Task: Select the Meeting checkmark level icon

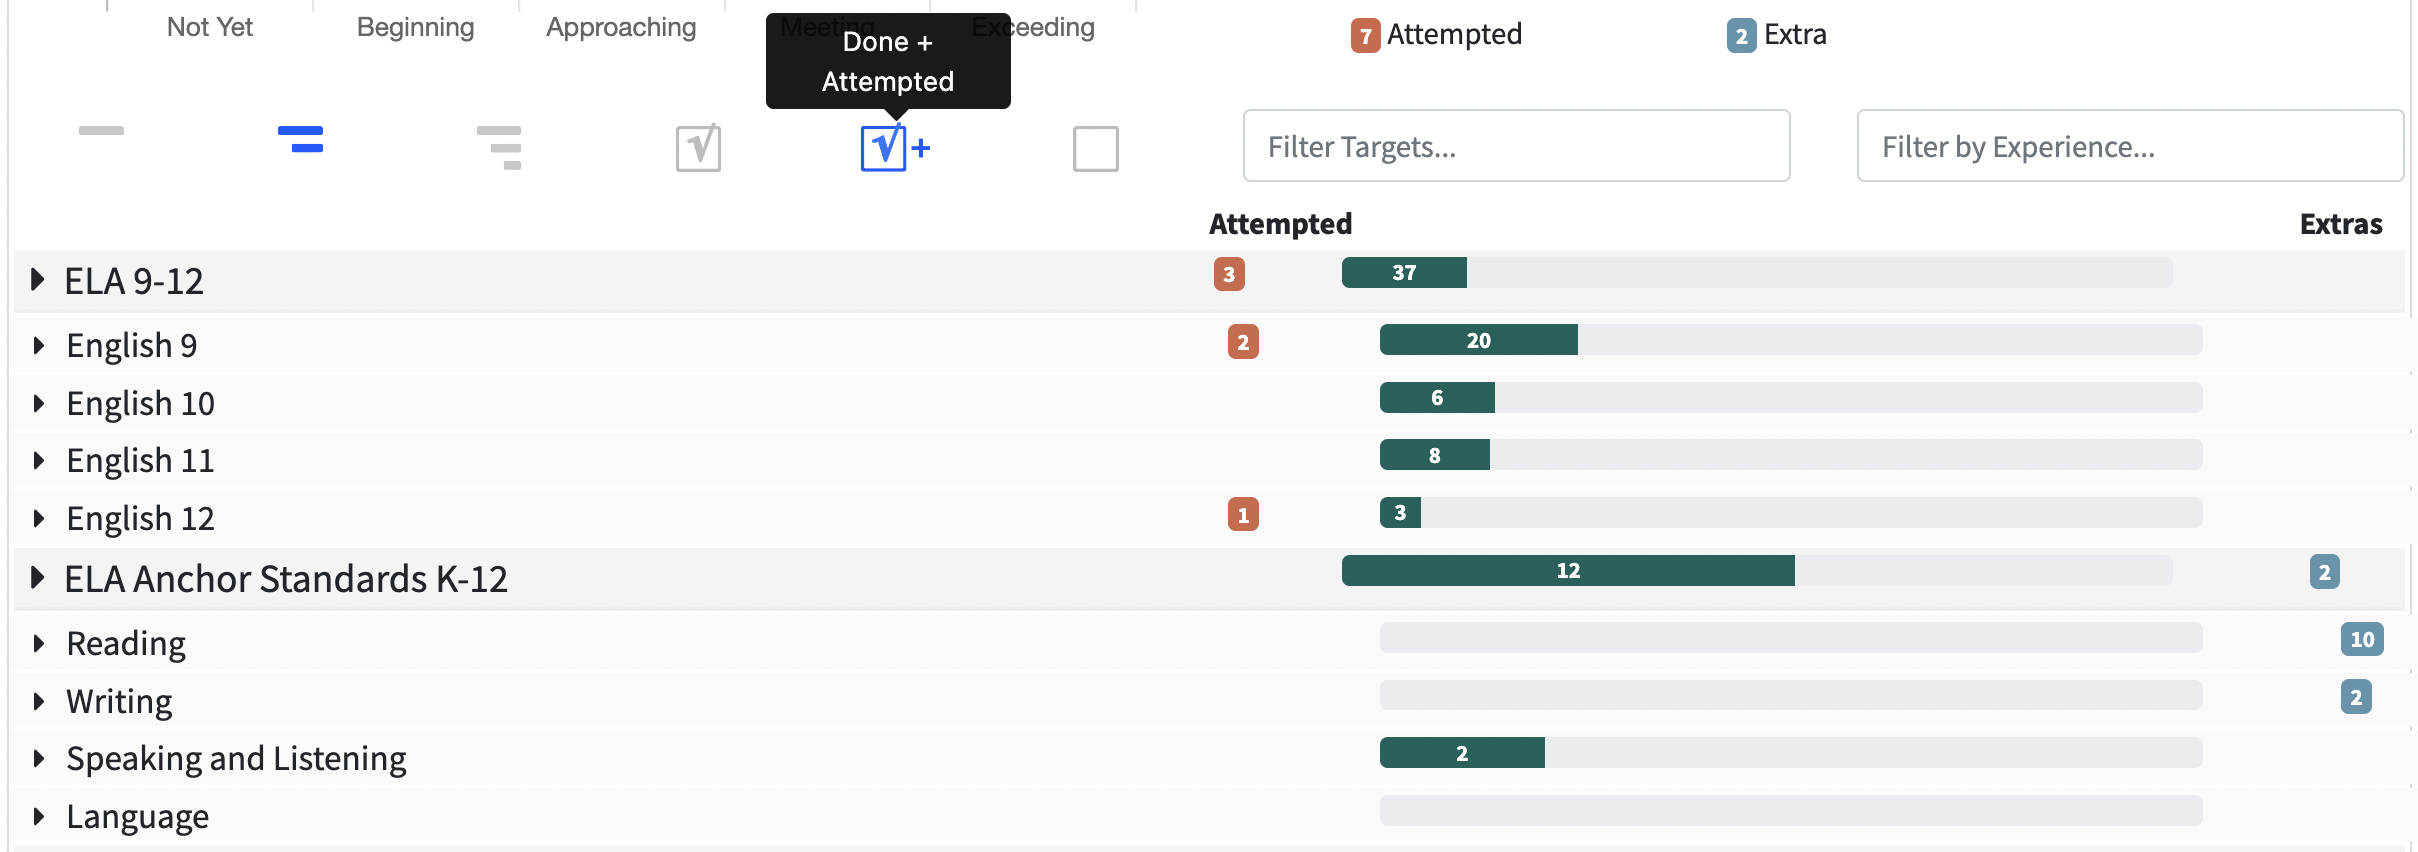Action: point(698,148)
